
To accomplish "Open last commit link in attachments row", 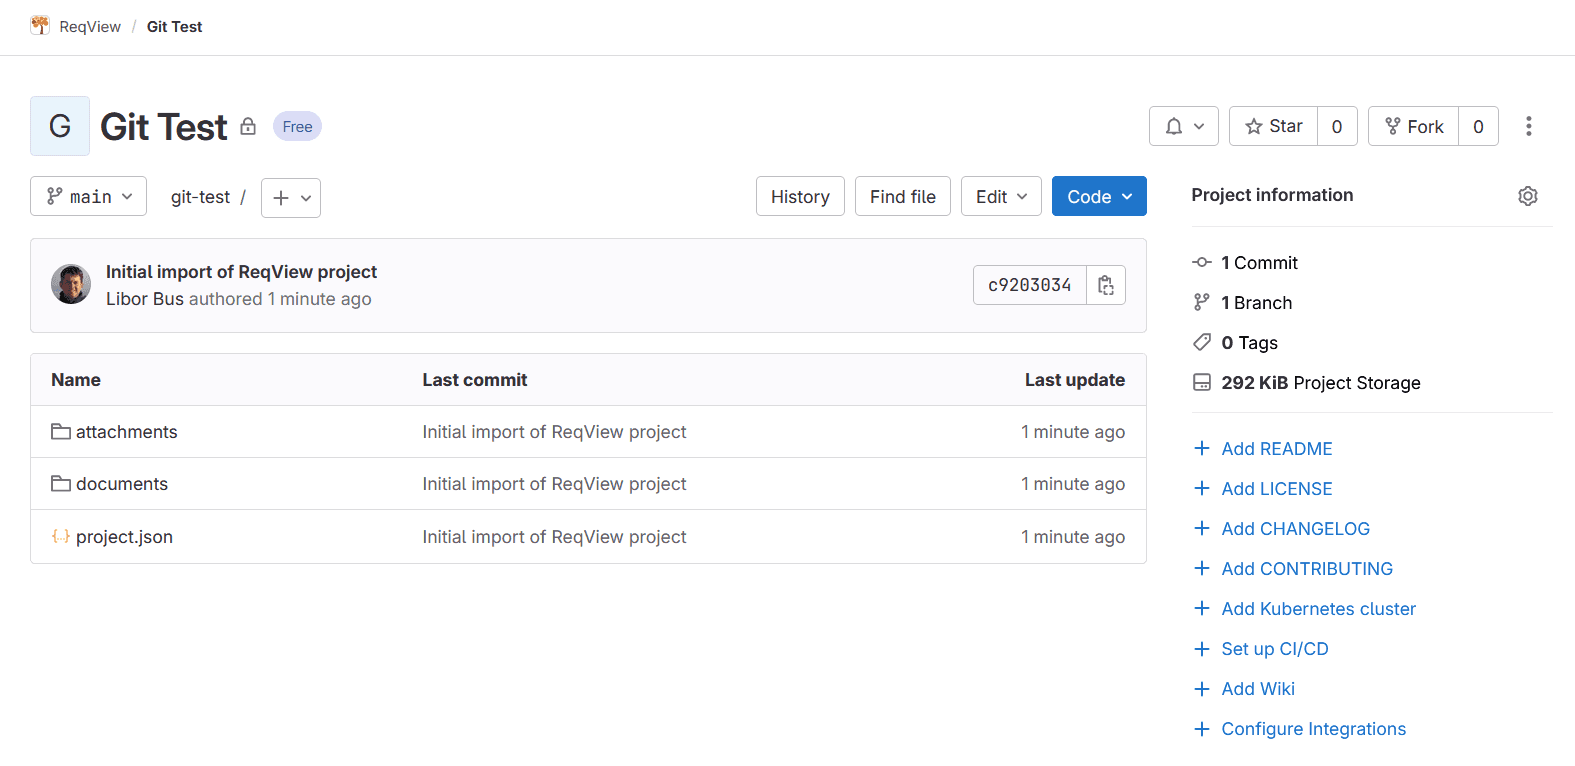I will [554, 432].
